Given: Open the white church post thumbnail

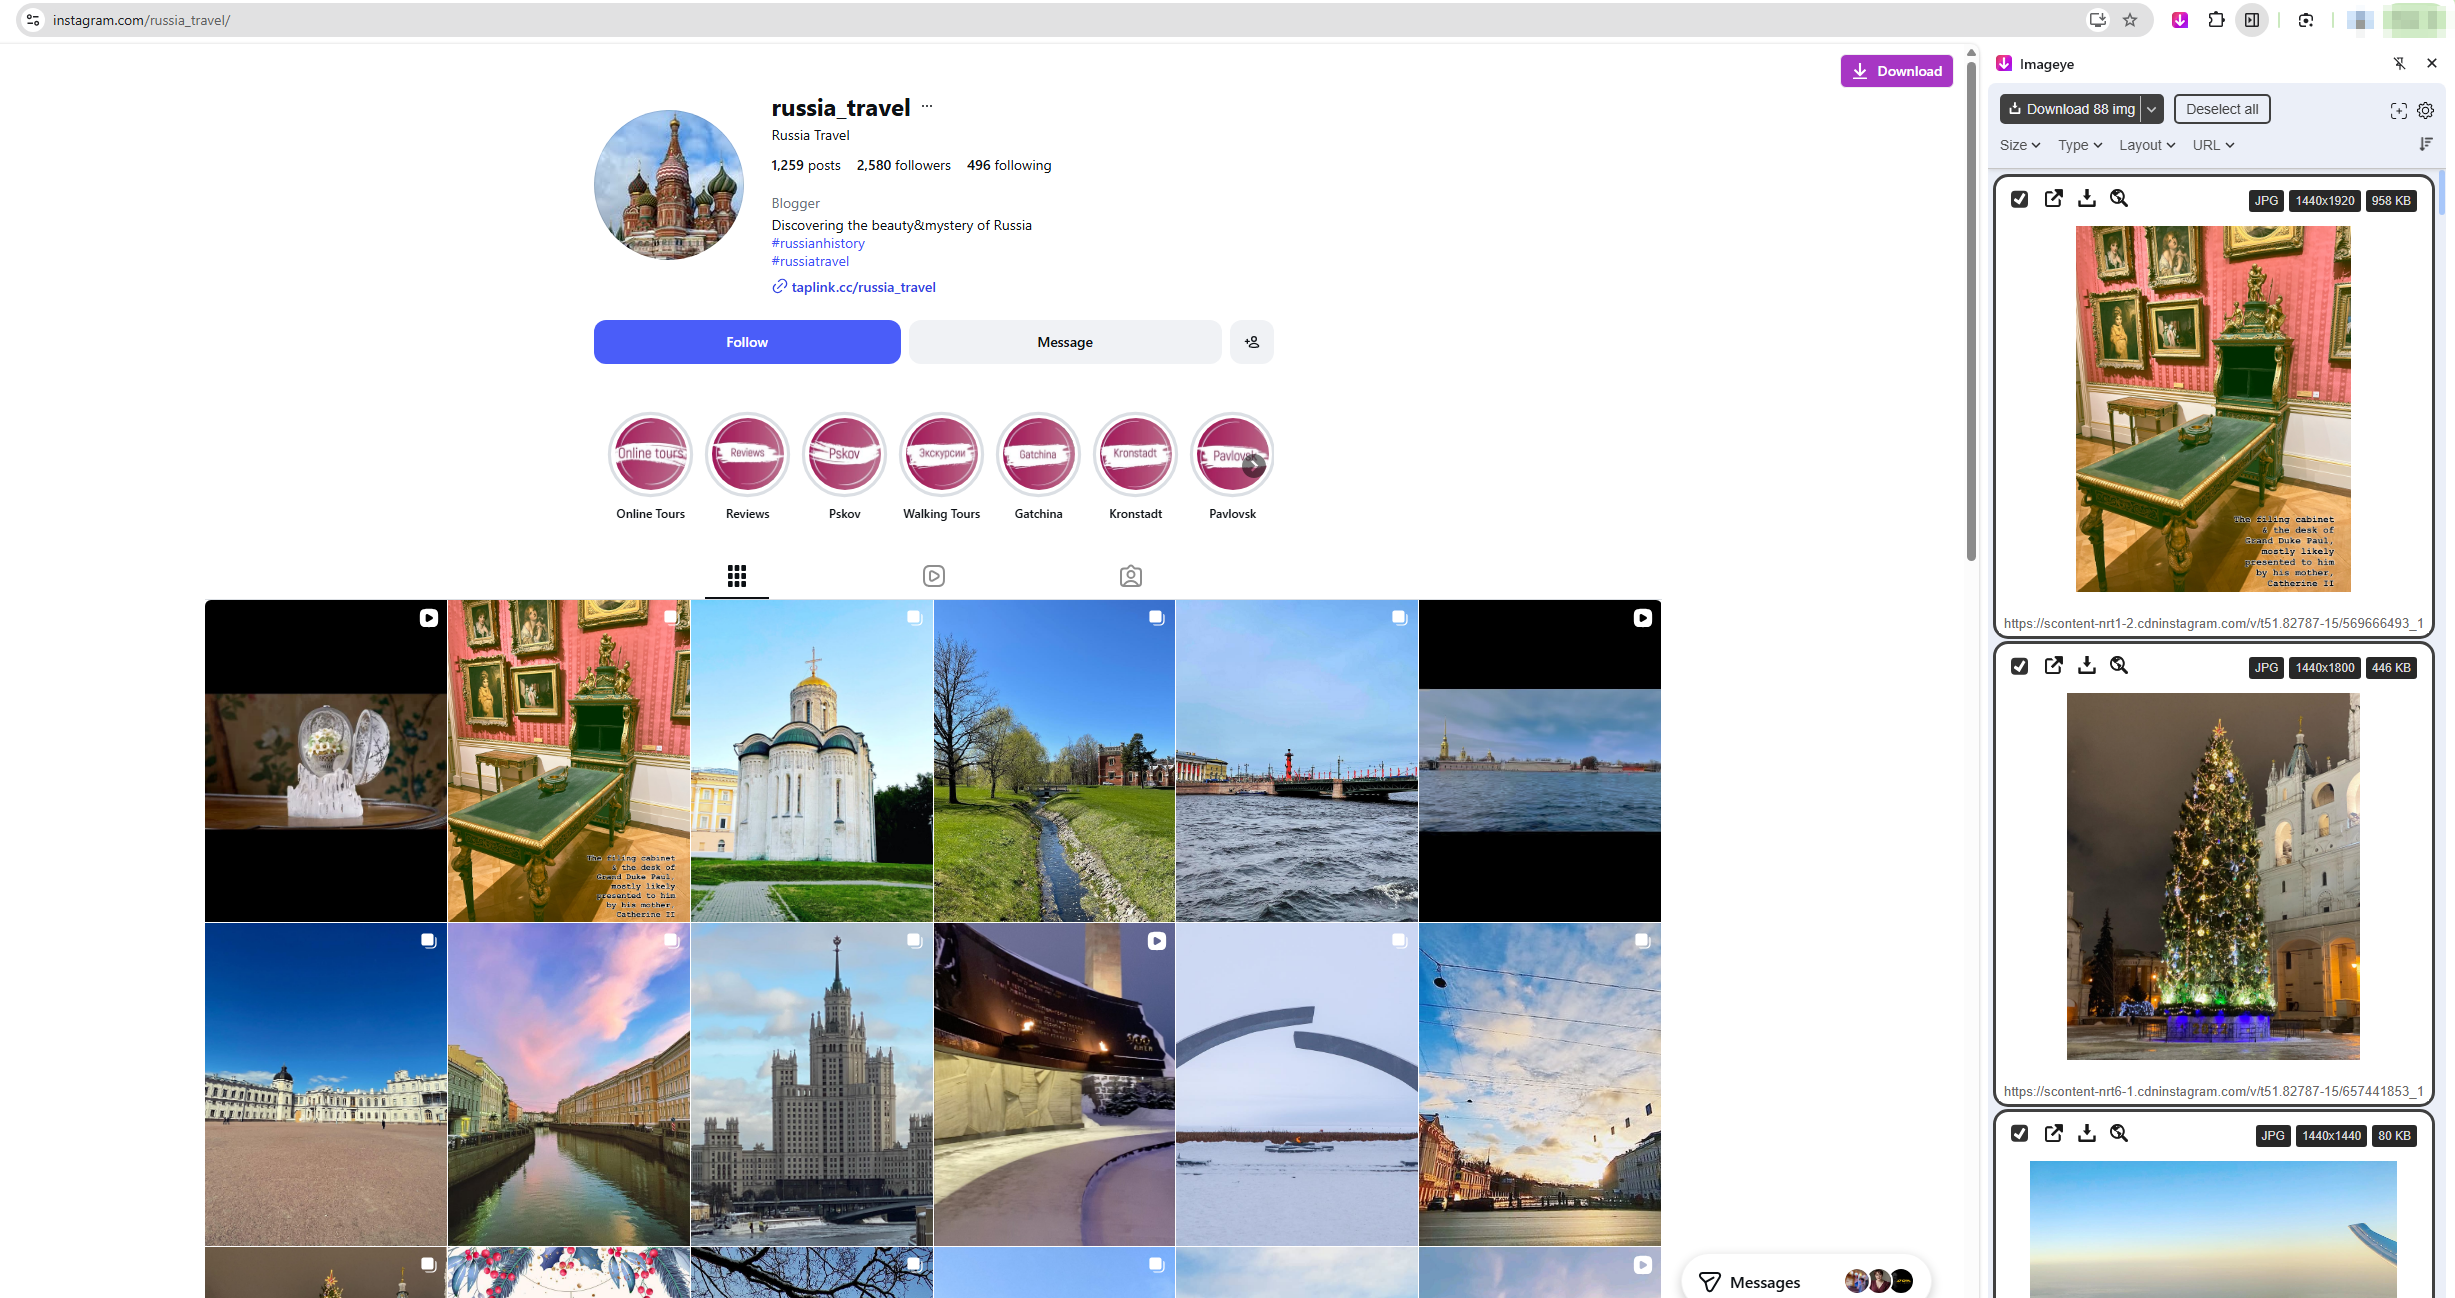Looking at the screenshot, I should click(x=812, y=761).
